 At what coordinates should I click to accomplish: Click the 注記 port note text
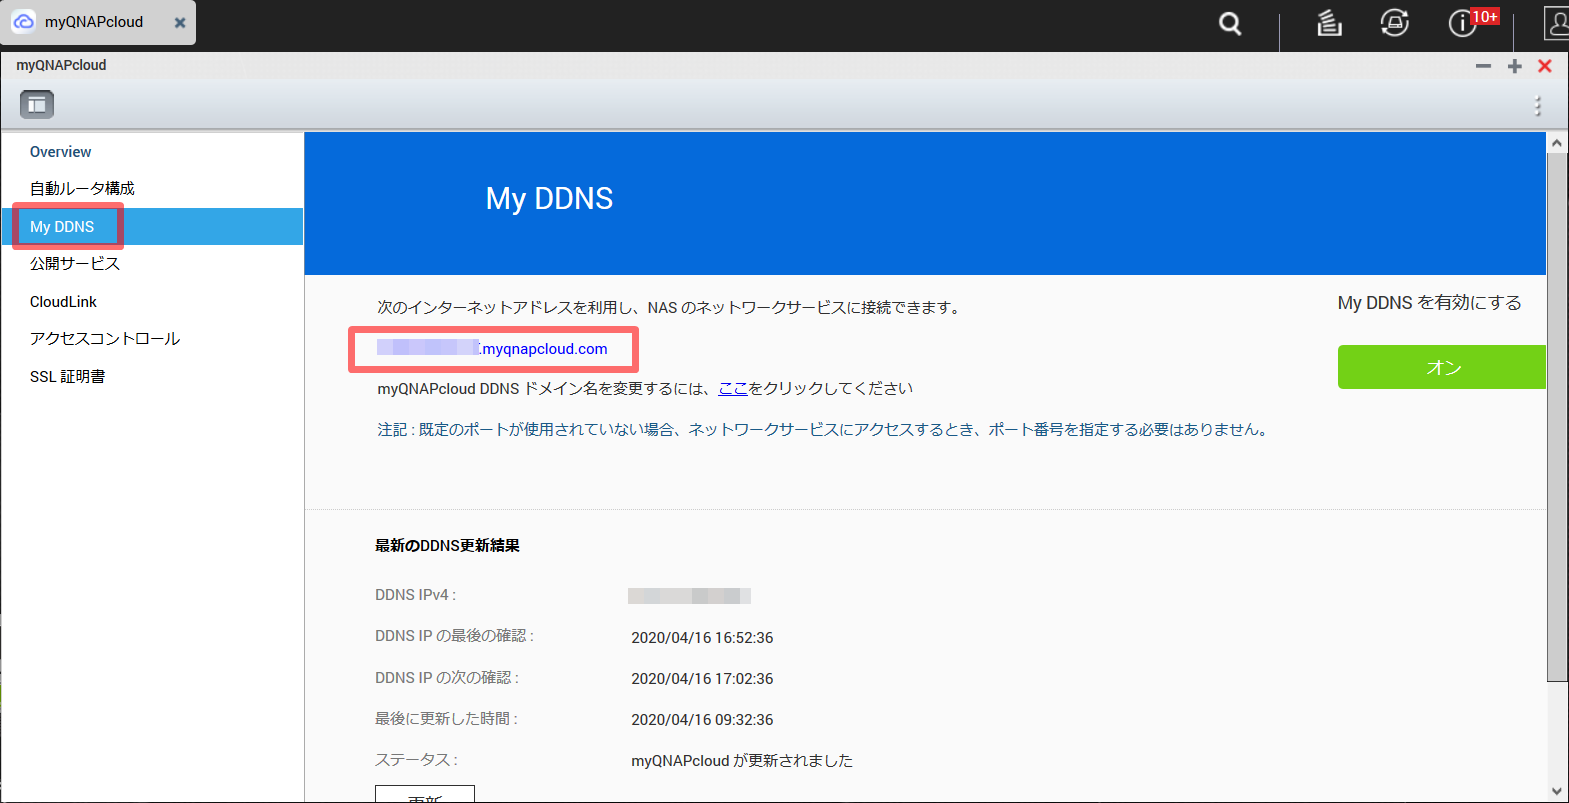point(824,430)
